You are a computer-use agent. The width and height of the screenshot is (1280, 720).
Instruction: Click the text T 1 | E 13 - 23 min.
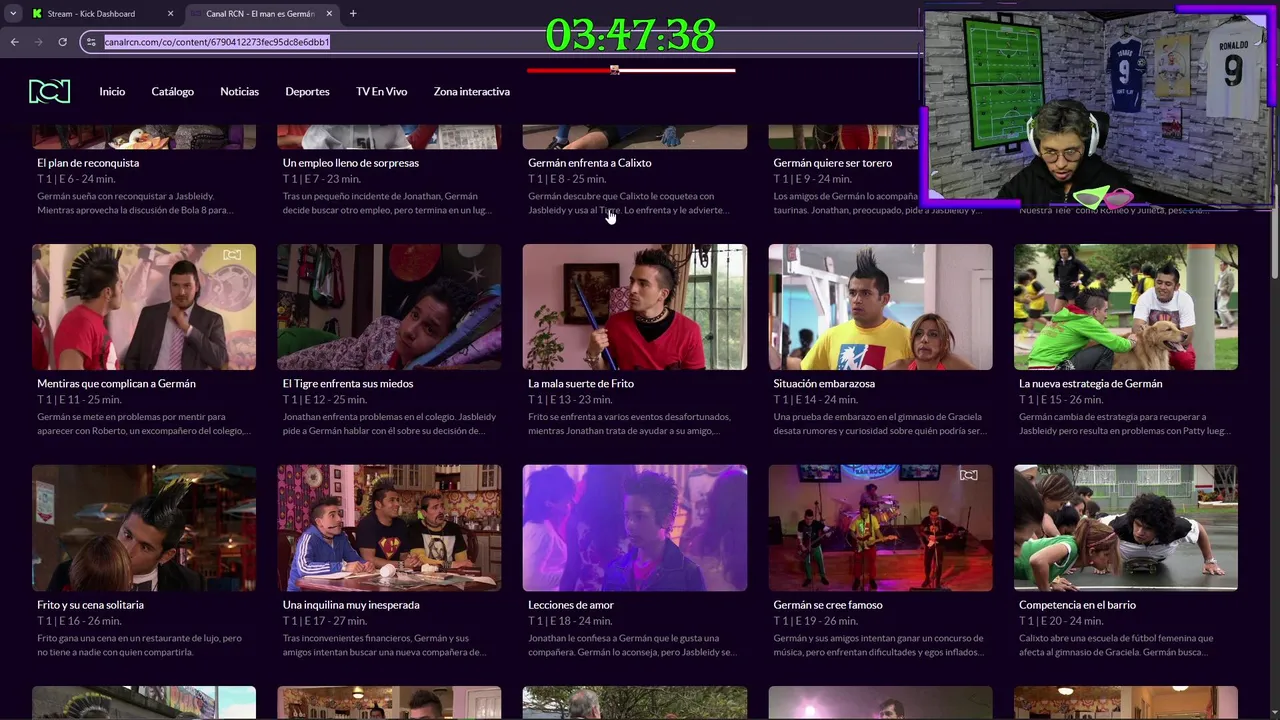570,400
